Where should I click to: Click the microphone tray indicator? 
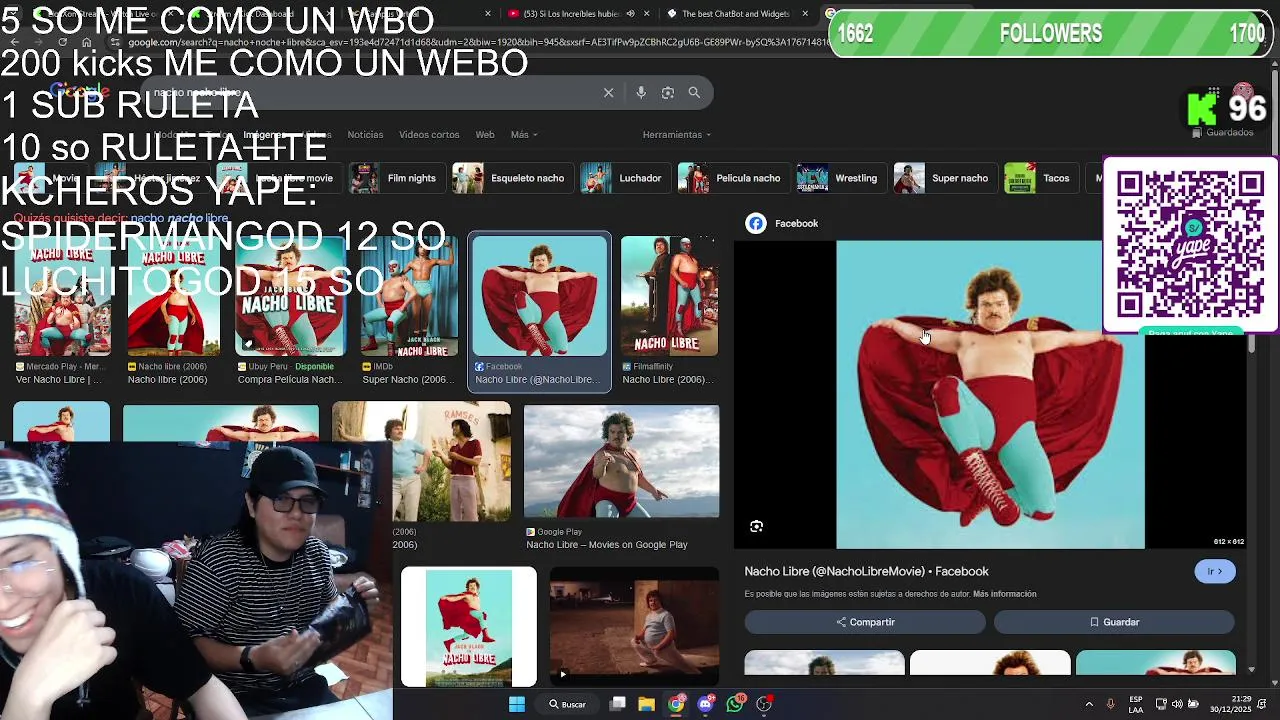click(1110, 704)
